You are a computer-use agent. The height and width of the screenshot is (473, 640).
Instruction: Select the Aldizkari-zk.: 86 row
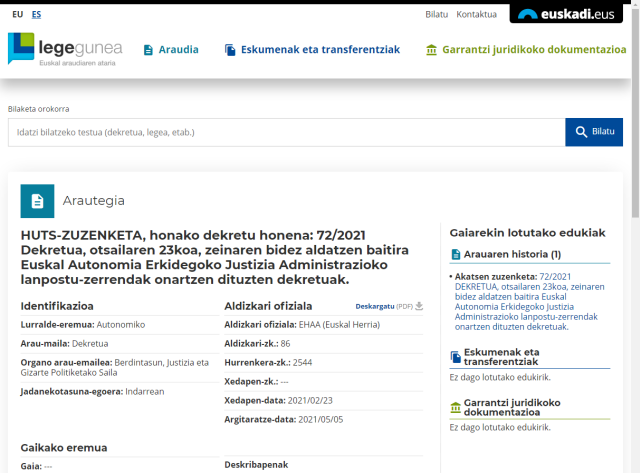[323, 344]
